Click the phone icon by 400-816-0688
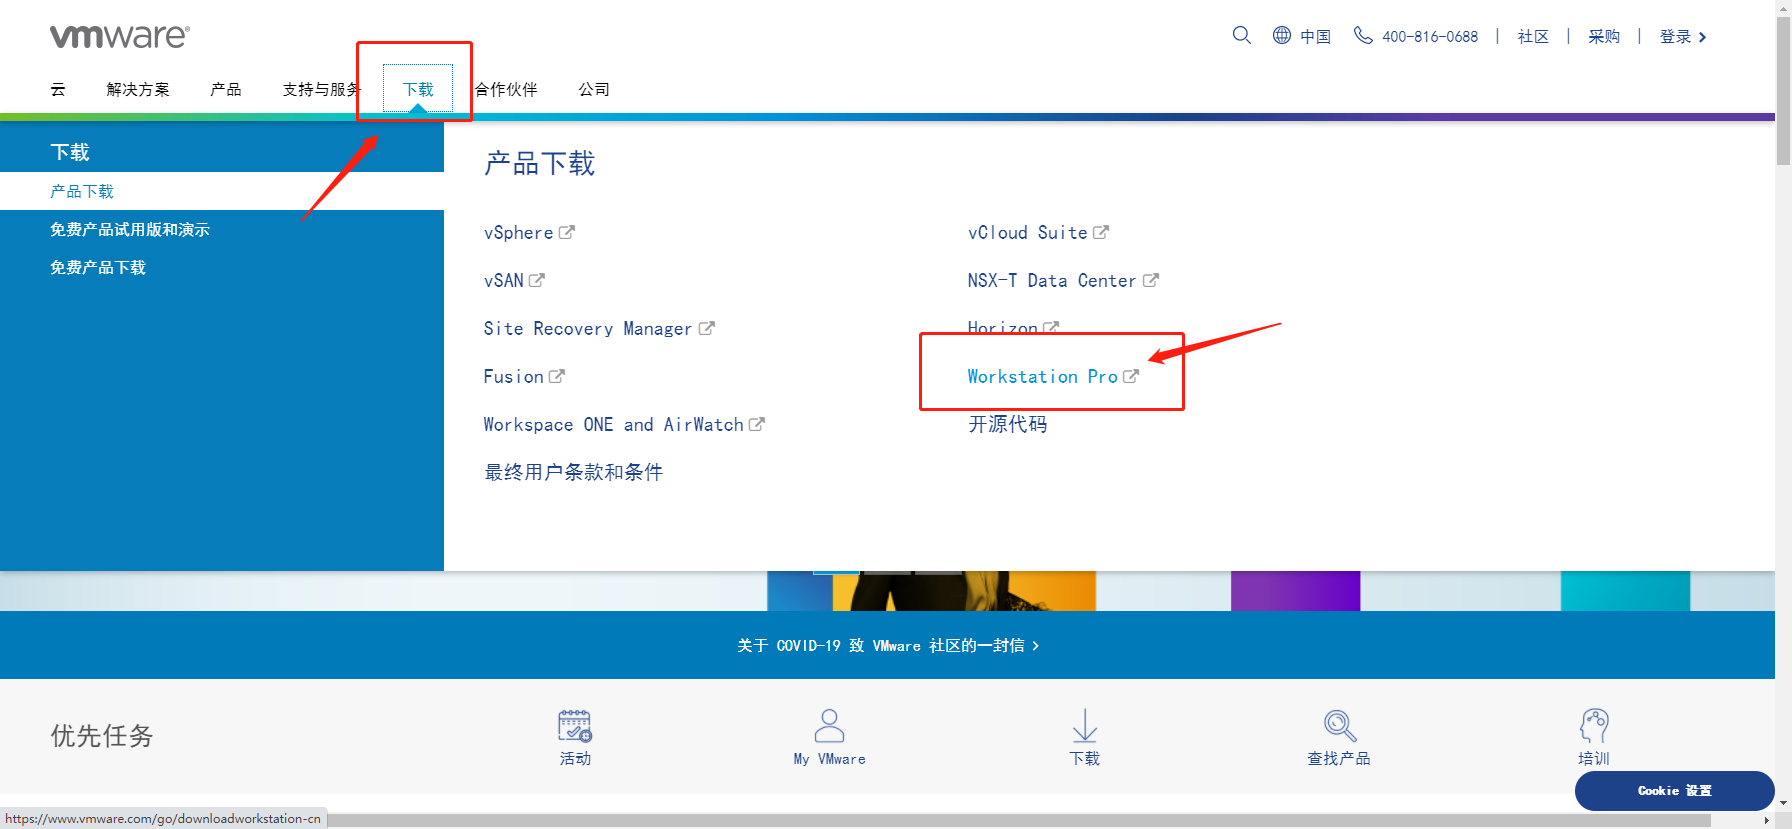The width and height of the screenshot is (1792, 829). pos(1363,35)
